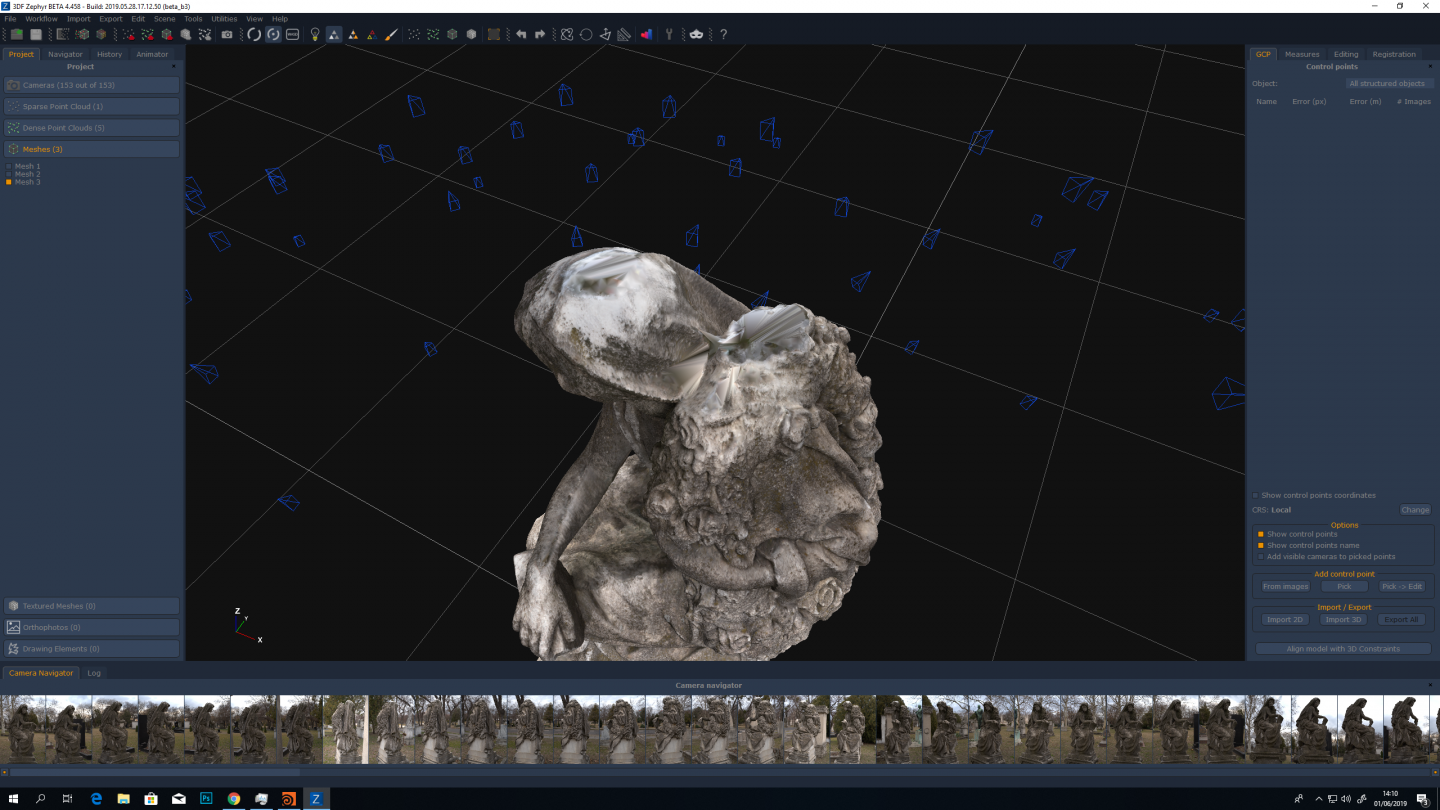Viewport: 1440px width, 810px height.
Task: Click the bounding box icon in toolbar
Action: [494, 34]
